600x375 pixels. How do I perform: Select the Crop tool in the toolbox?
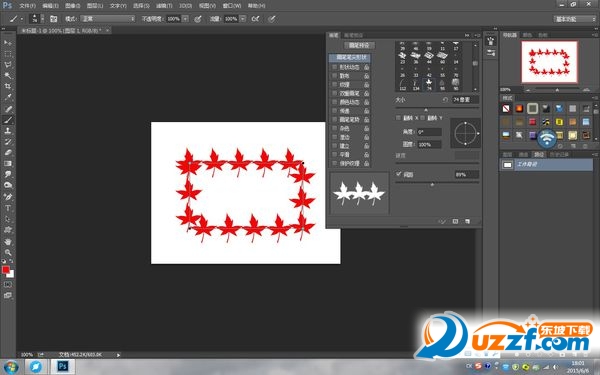tap(8, 86)
